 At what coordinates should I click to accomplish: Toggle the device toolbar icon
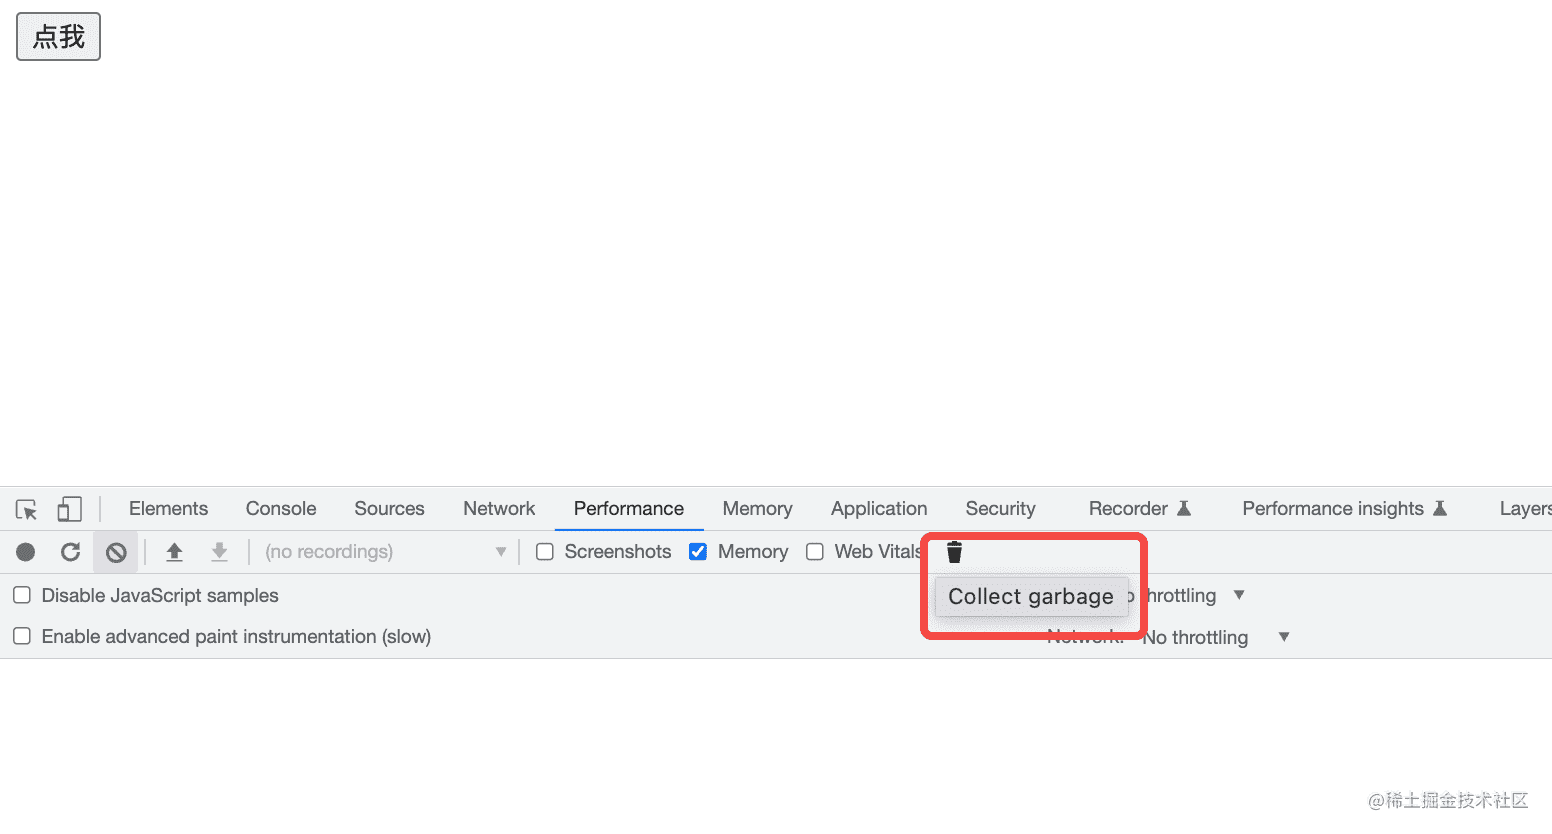click(69, 509)
